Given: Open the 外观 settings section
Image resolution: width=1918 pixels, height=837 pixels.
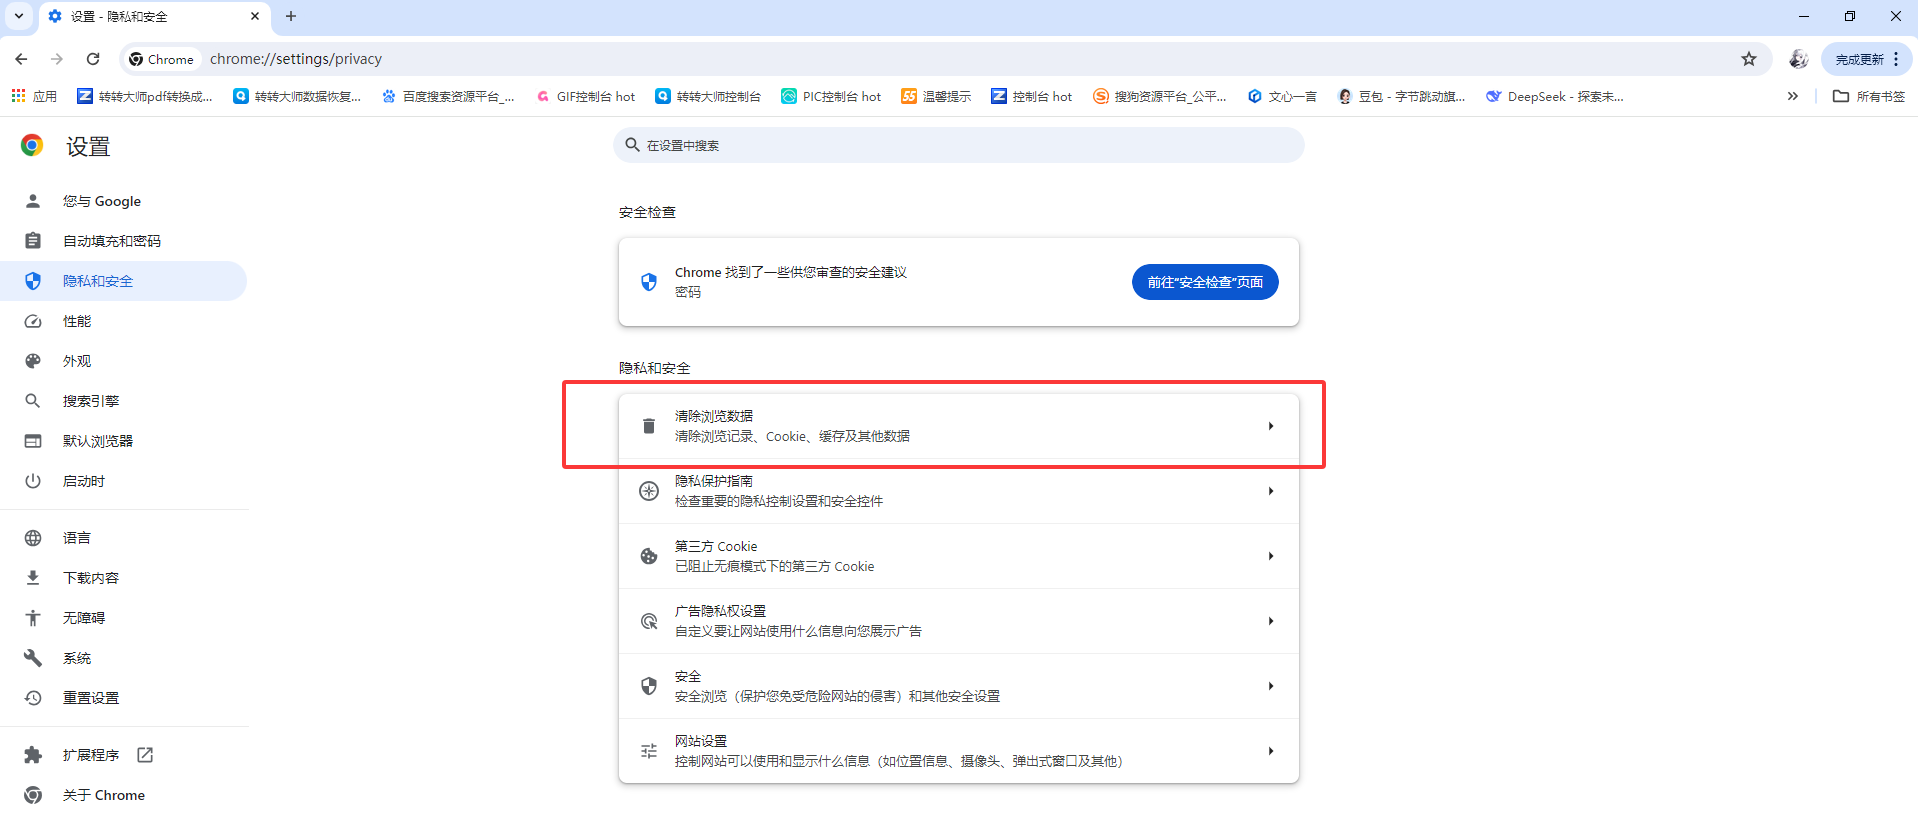Looking at the screenshot, I should click(x=77, y=361).
